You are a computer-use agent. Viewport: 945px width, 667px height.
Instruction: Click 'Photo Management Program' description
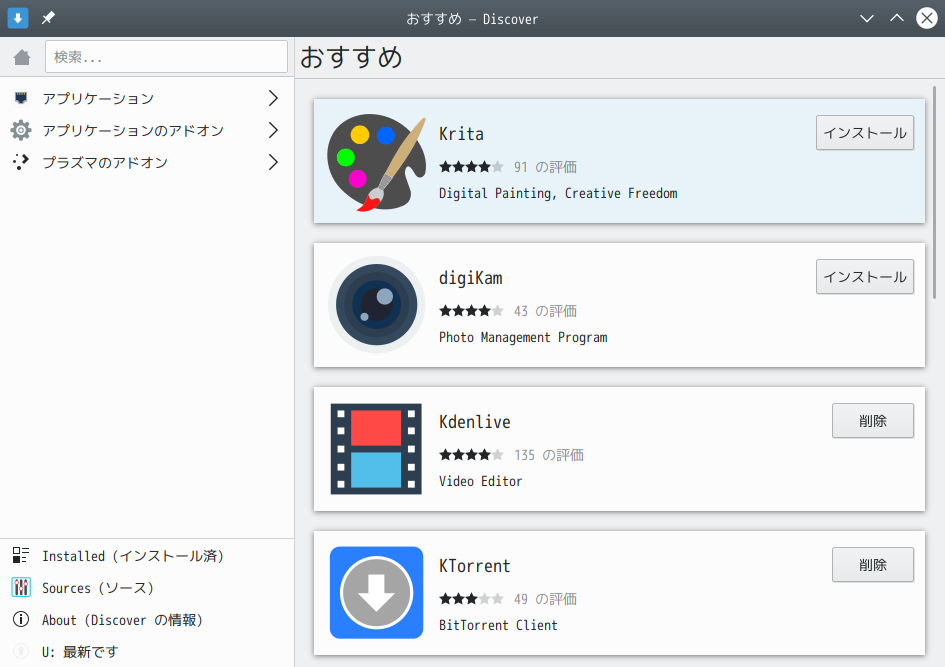[523, 337]
